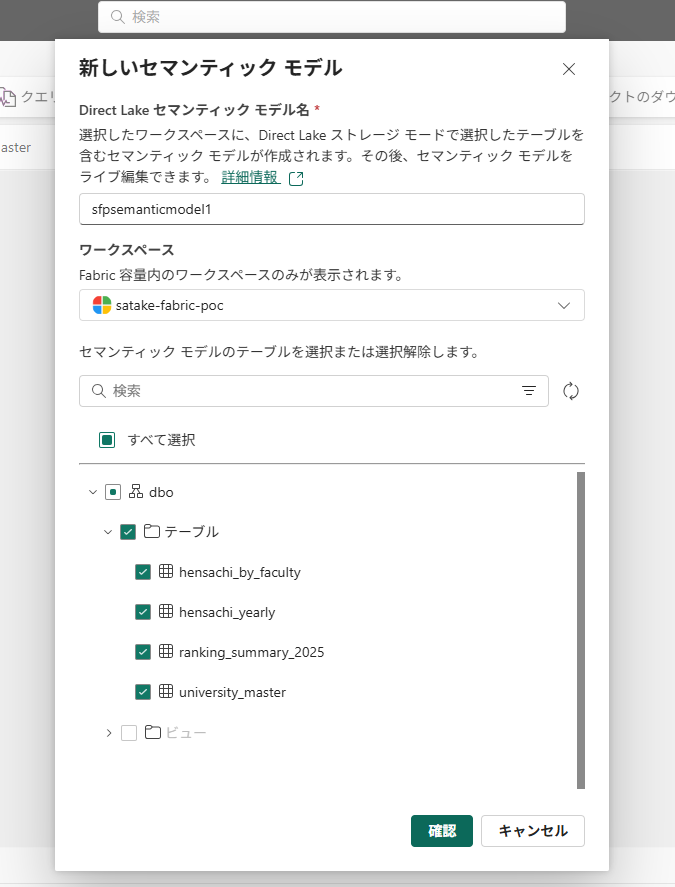Click the ビュー folder icon
Image resolution: width=675 pixels, height=887 pixels.
point(152,733)
